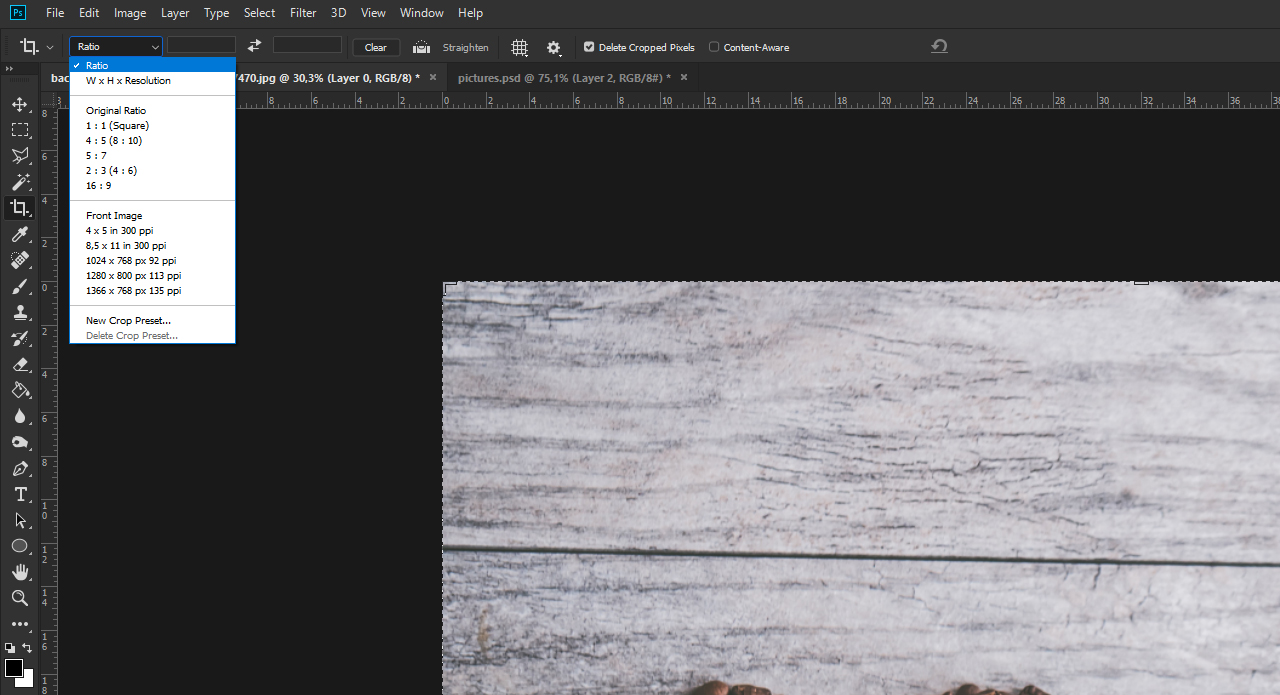This screenshot has height=695, width=1280.
Task: Select the Spot Healing Brush tool
Action: coord(20,260)
